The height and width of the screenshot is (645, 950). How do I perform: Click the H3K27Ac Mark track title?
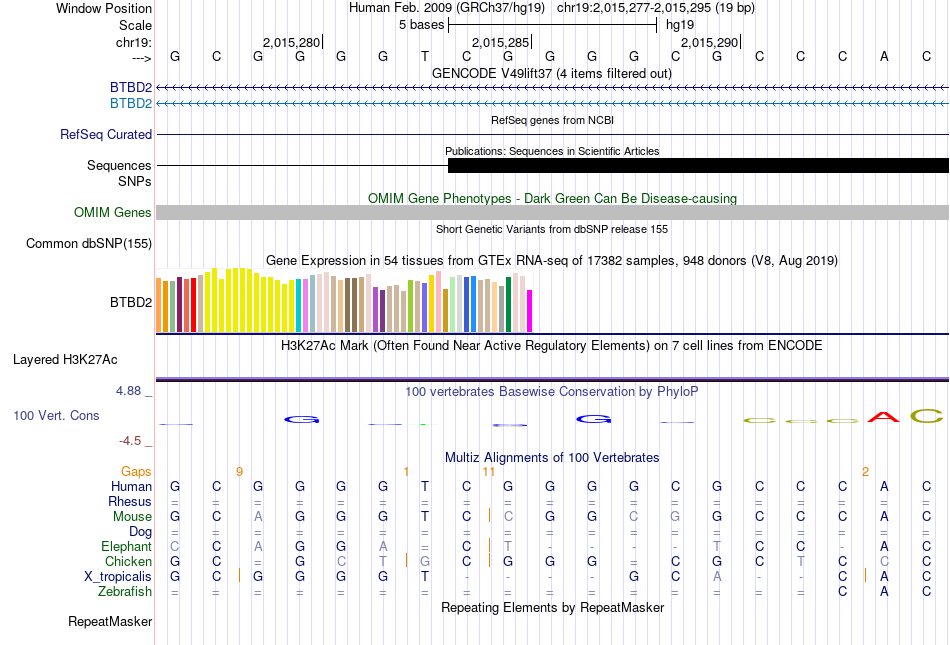(x=552, y=345)
